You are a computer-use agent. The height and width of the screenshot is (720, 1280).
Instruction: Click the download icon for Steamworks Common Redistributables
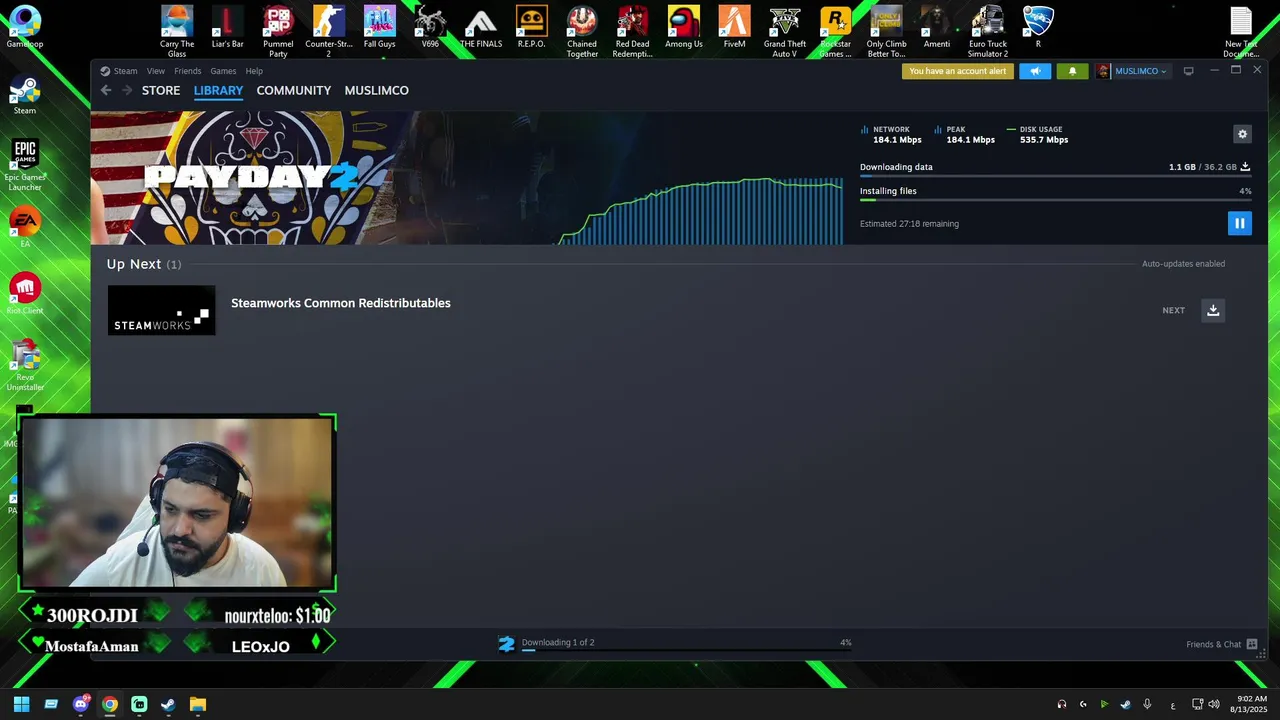1213,310
